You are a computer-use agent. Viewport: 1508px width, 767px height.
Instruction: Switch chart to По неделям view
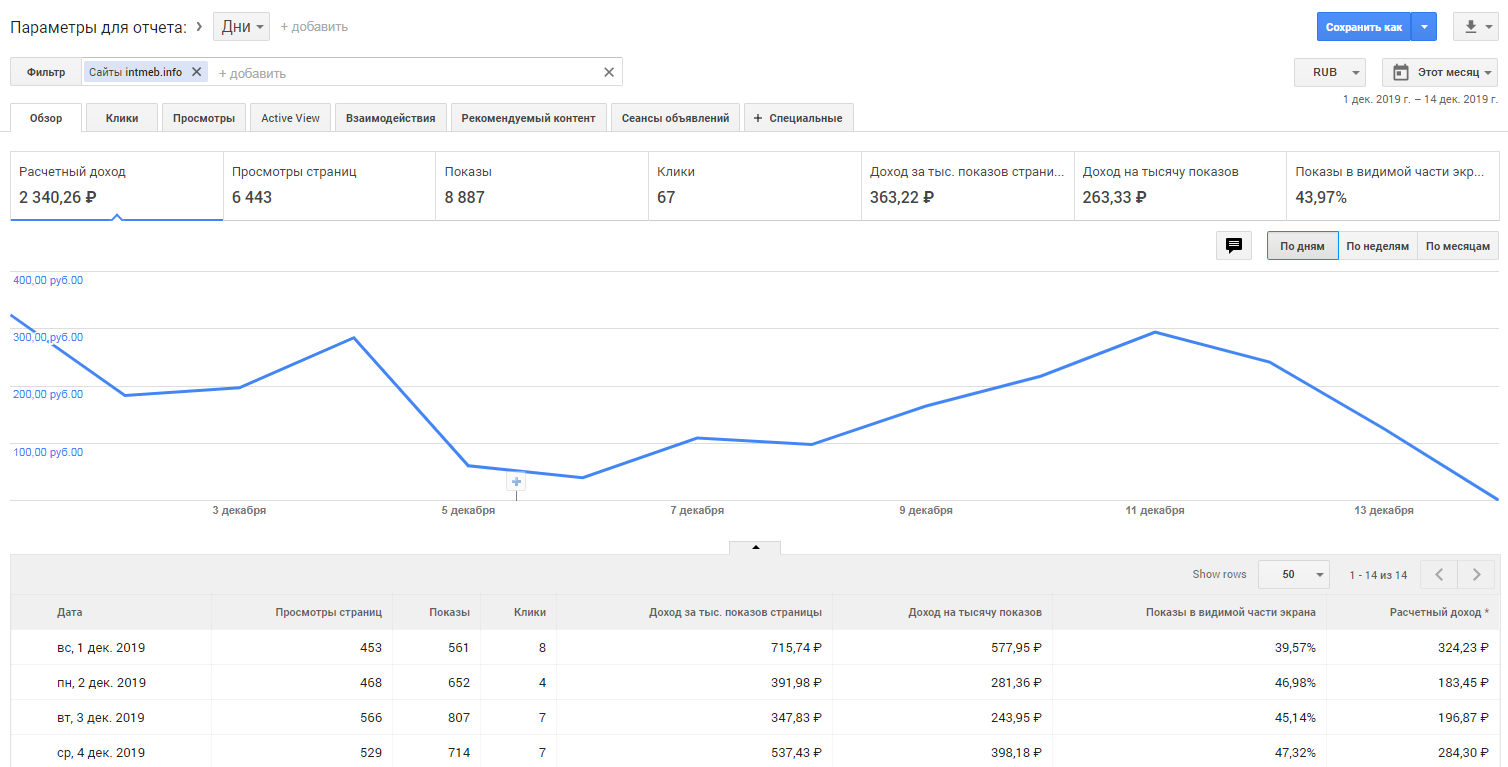[x=1377, y=246]
